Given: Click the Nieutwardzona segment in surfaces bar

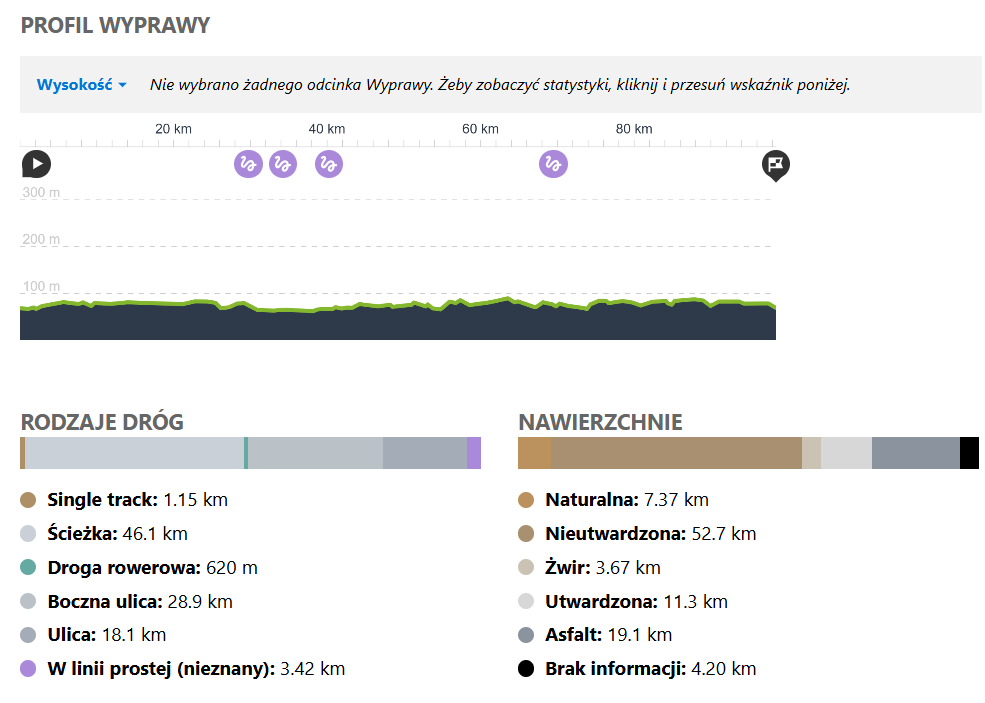Looking at the screenshot, I should point(676,452).
